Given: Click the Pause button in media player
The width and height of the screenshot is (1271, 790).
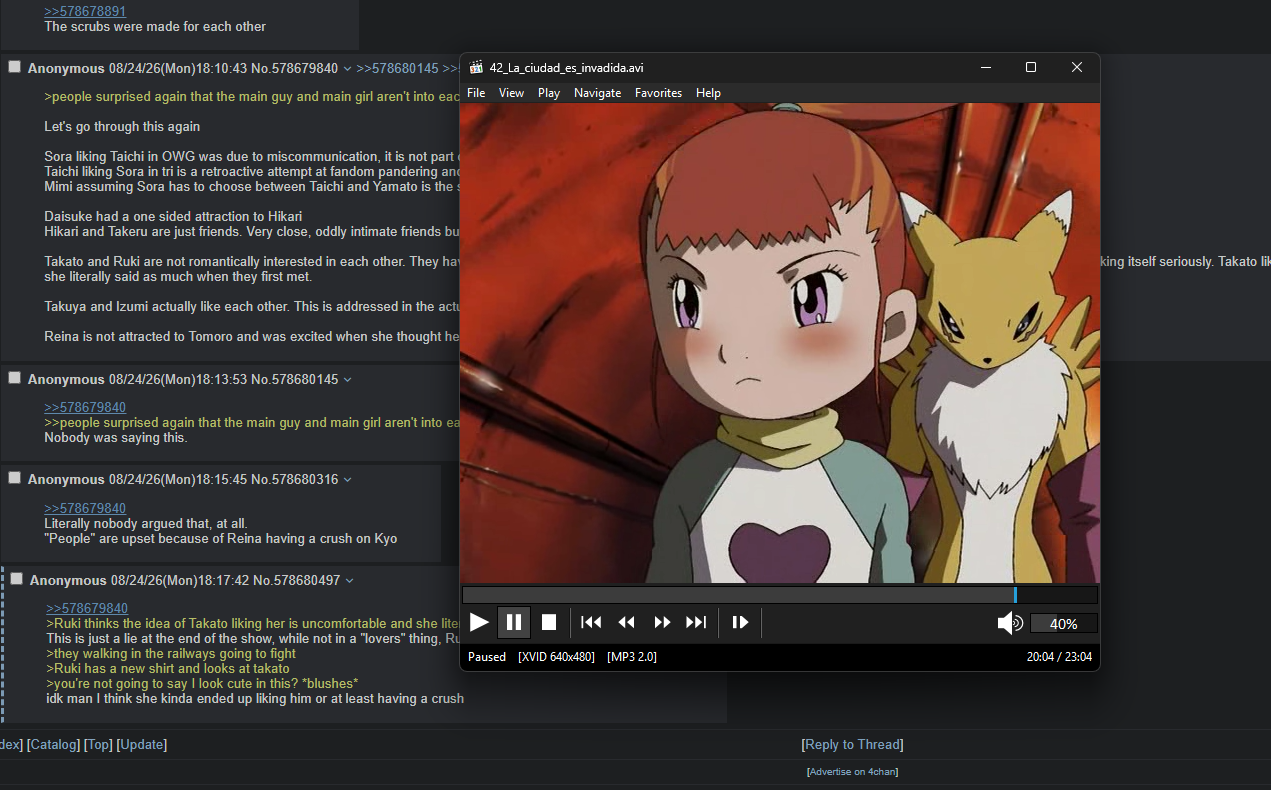Looking at the screenshot, I should (x=514, y=623).
